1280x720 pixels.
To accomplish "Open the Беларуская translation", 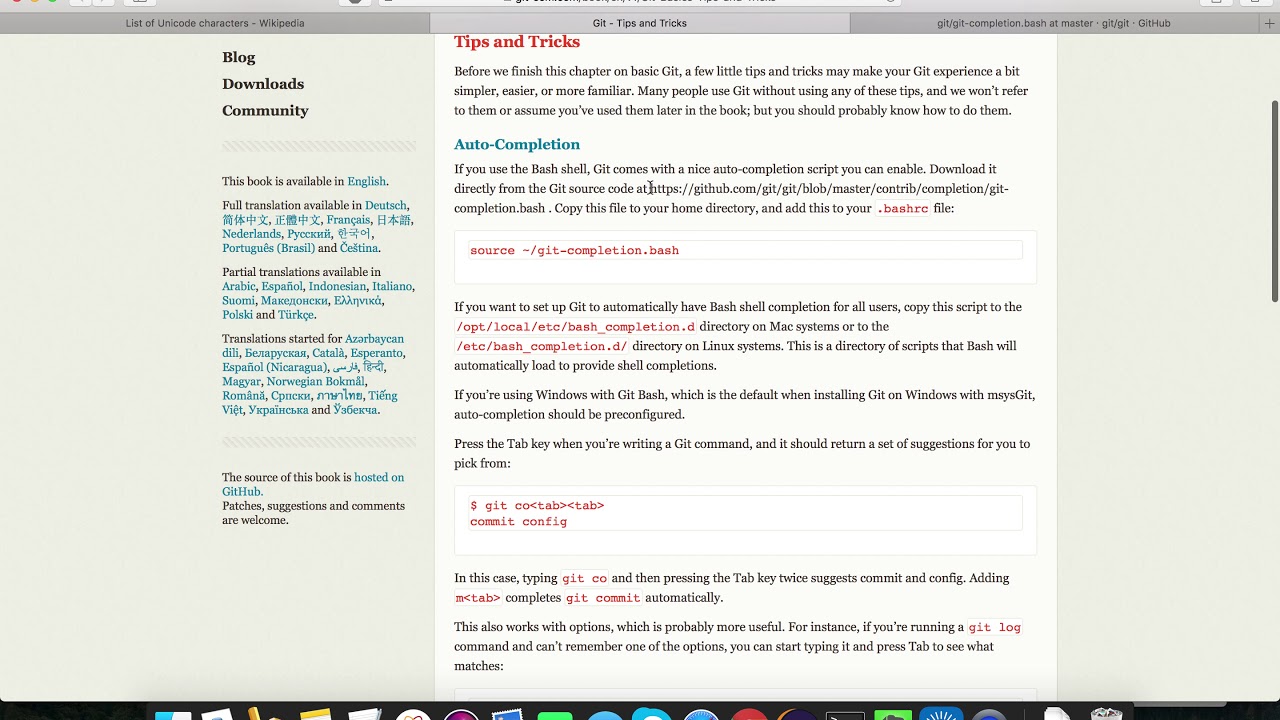I will pyautogui.click(x=275, y=353).
